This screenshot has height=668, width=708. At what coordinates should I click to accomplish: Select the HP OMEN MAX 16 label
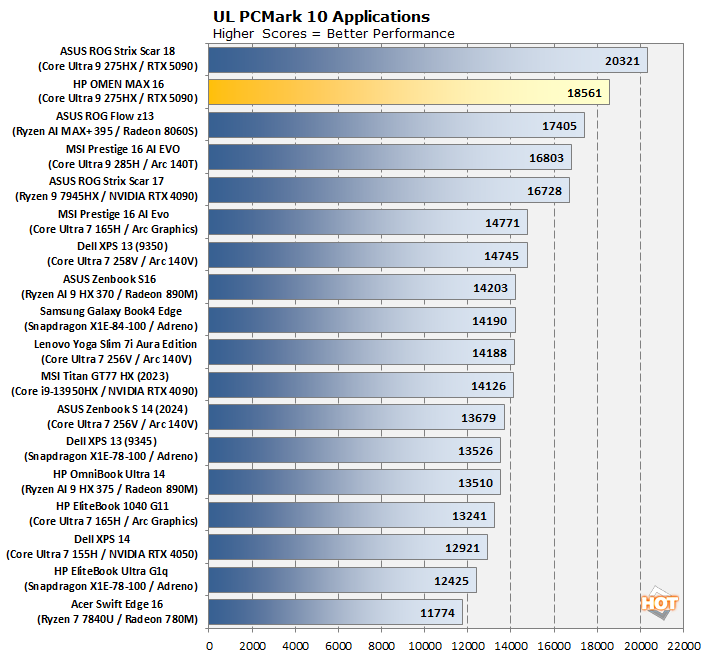point(117,91)
